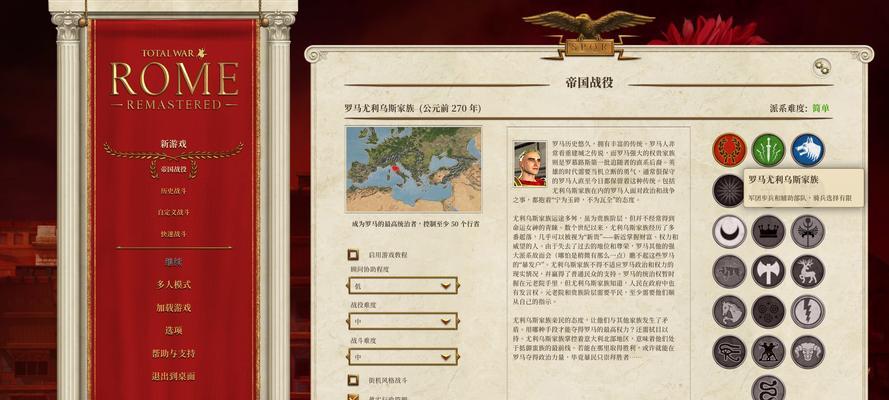The width and height of the screenshot is (889, 400).
Task: Pick the blue wolf head faction
Action: click(808, 150)
